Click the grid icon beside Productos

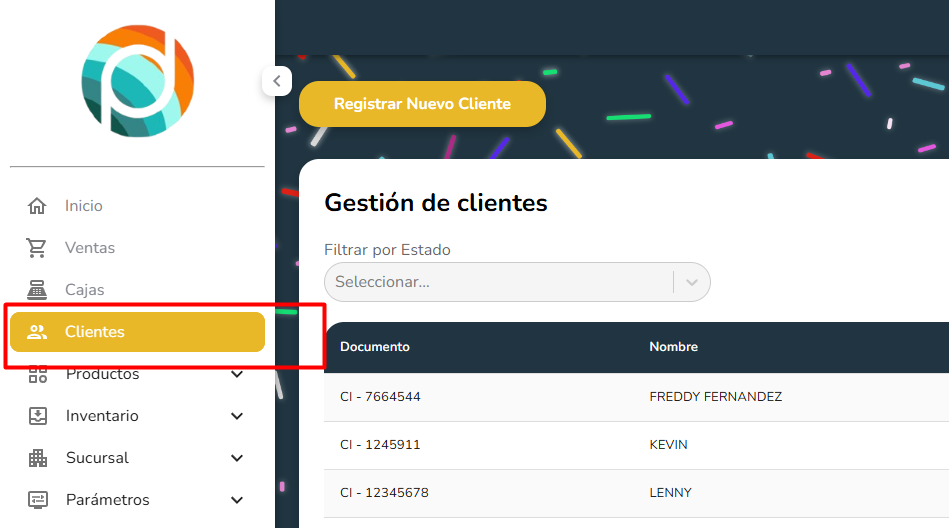[37, 375]
